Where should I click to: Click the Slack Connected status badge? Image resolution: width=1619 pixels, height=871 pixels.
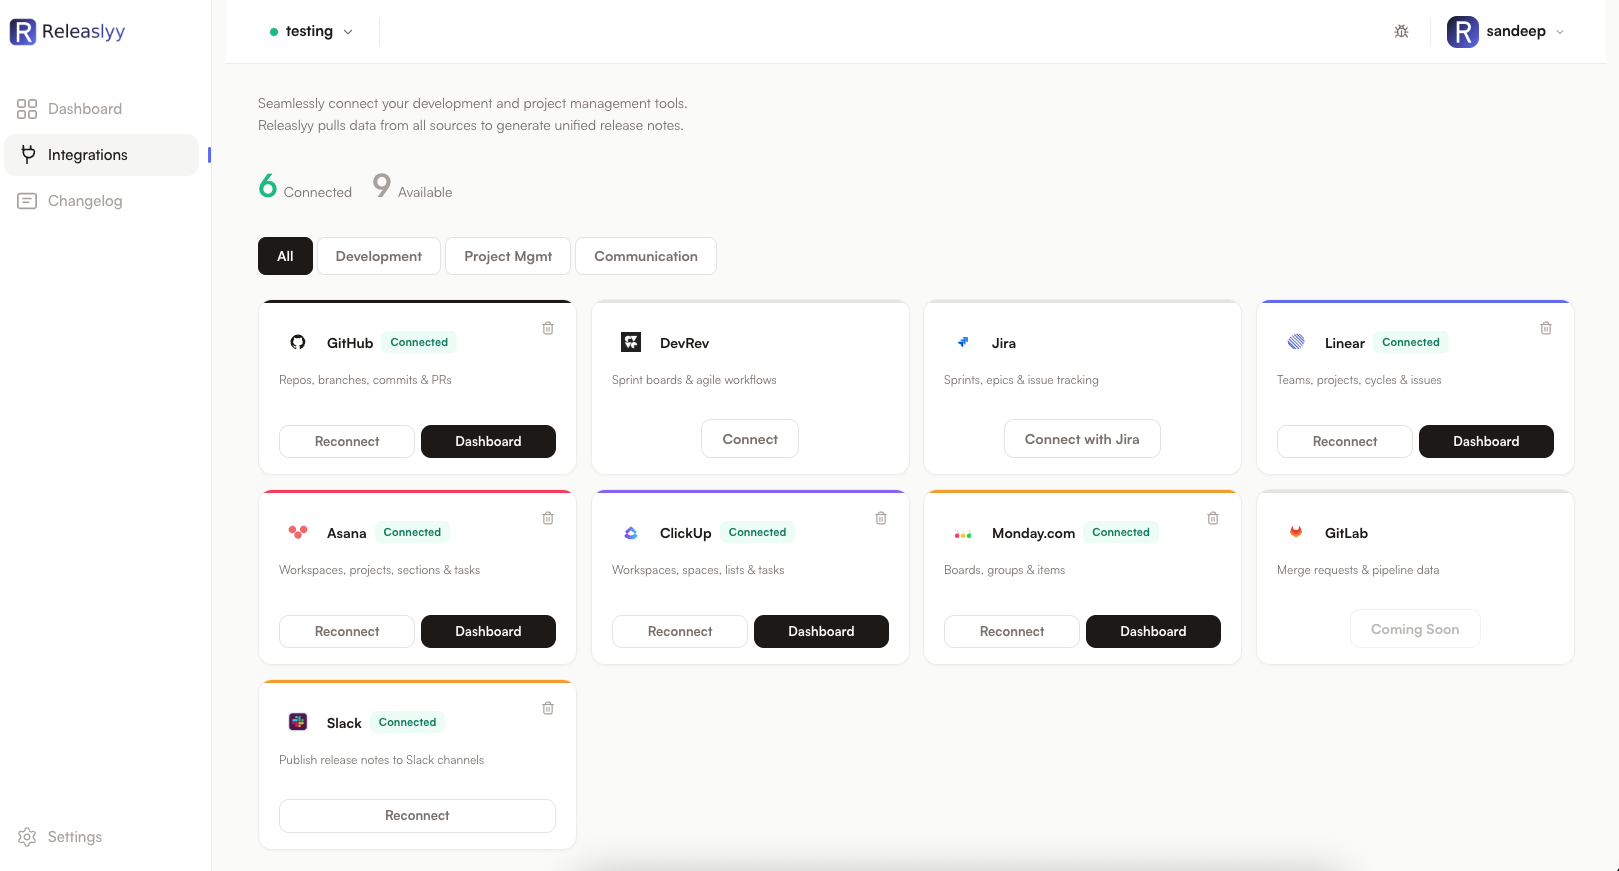407,722
